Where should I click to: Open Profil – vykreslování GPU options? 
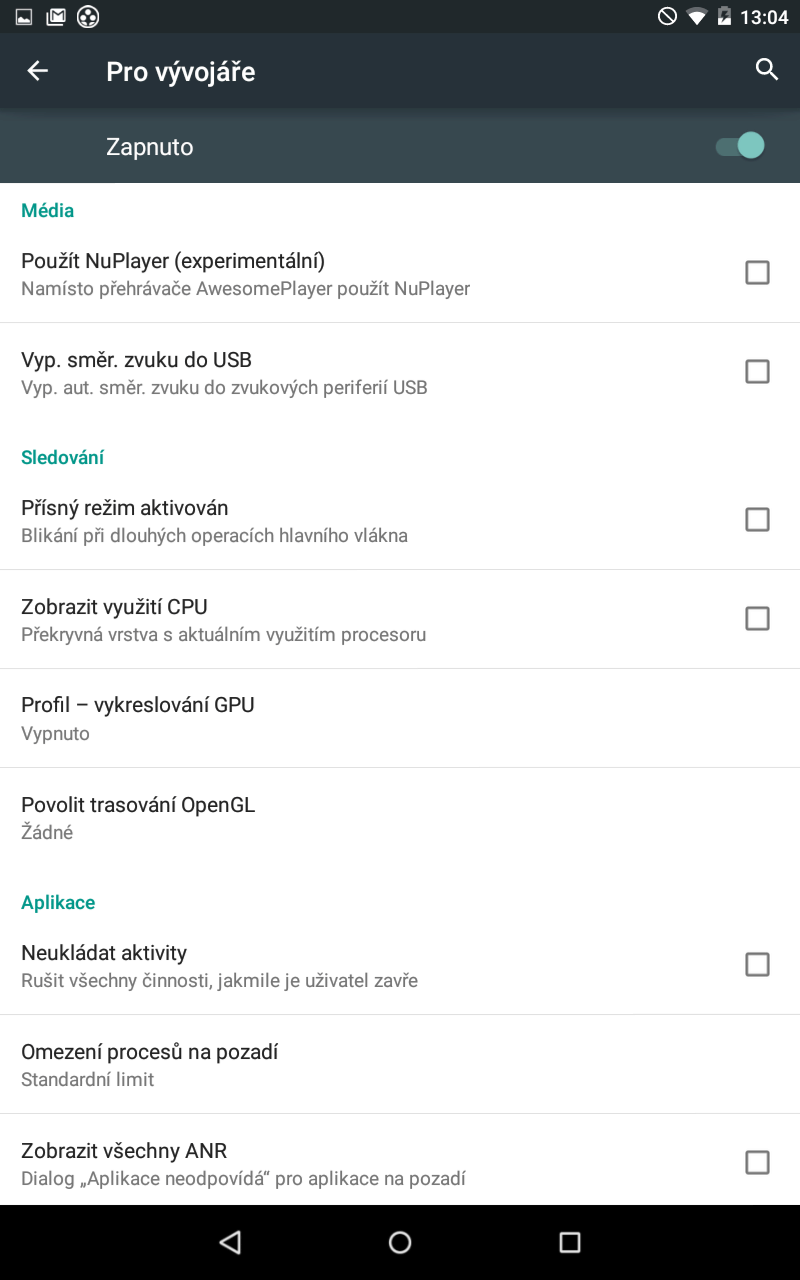point(400,718)
